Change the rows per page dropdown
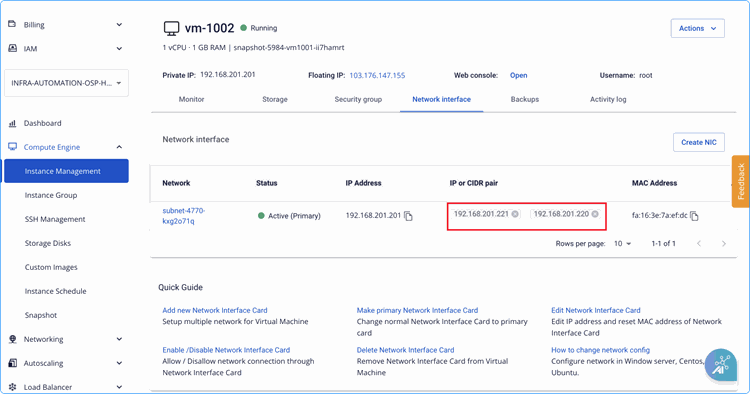Image resolution: width=750 pixels, height=394 pixels. tap(622, 244)
